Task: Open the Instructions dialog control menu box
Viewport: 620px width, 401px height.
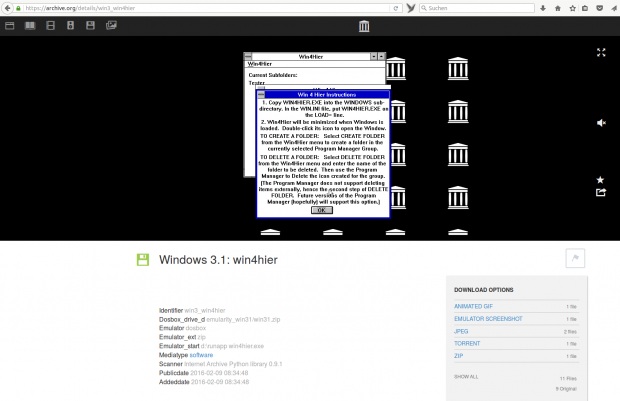Action: [261, 95]
